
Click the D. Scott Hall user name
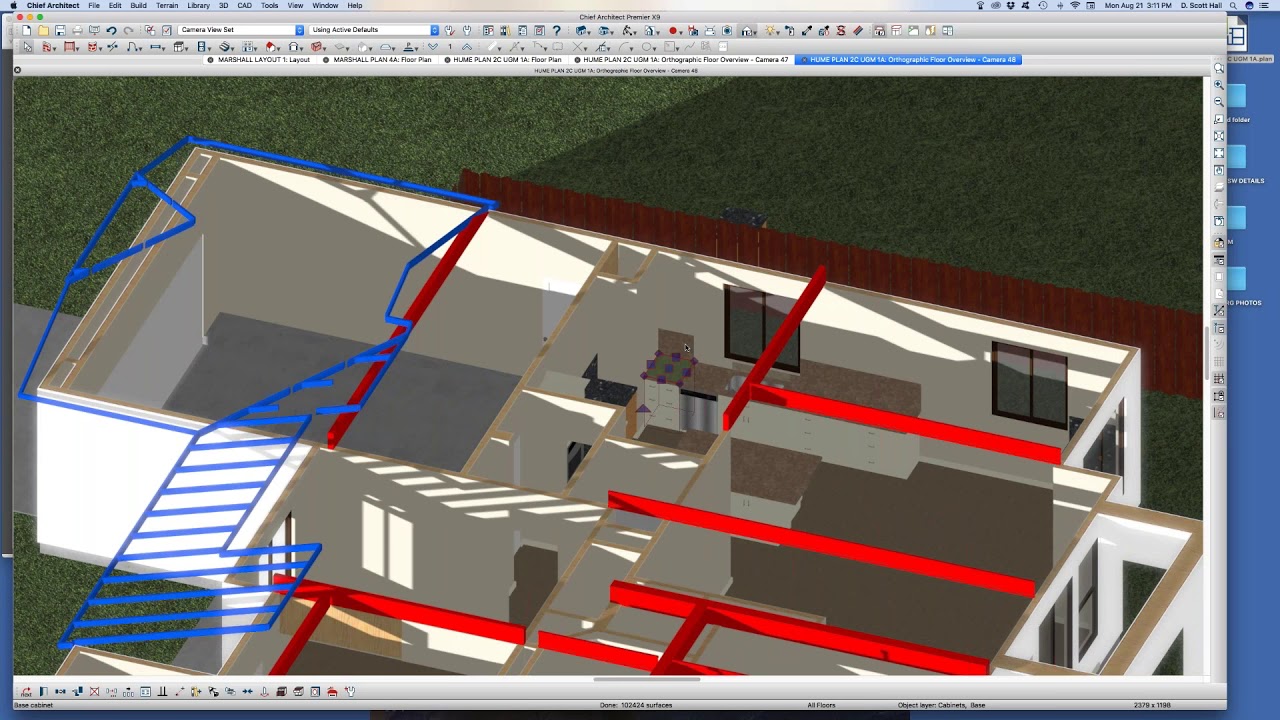coord(1201,6)
